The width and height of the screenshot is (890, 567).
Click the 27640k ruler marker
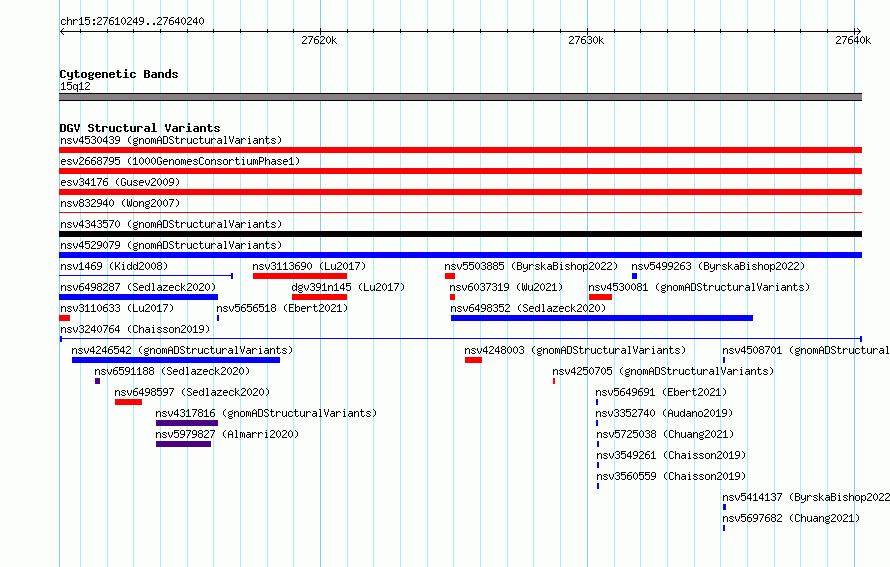point(853,40)
